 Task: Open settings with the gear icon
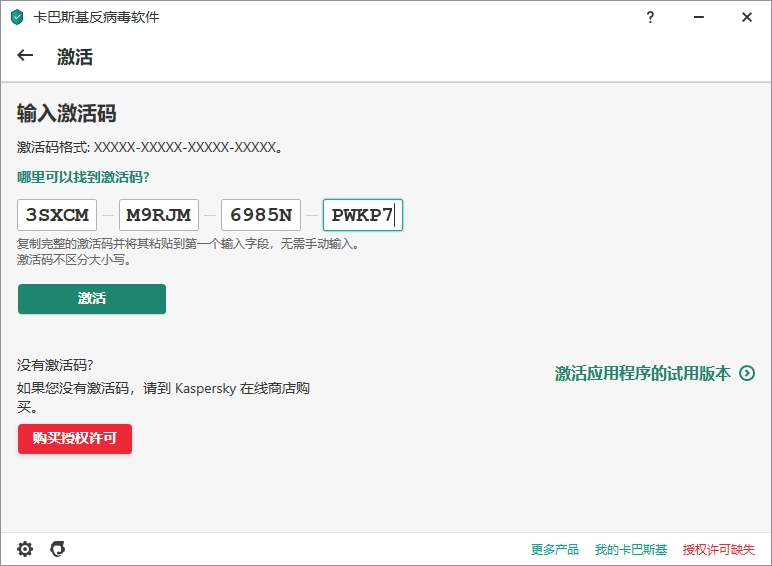point(25,549)
